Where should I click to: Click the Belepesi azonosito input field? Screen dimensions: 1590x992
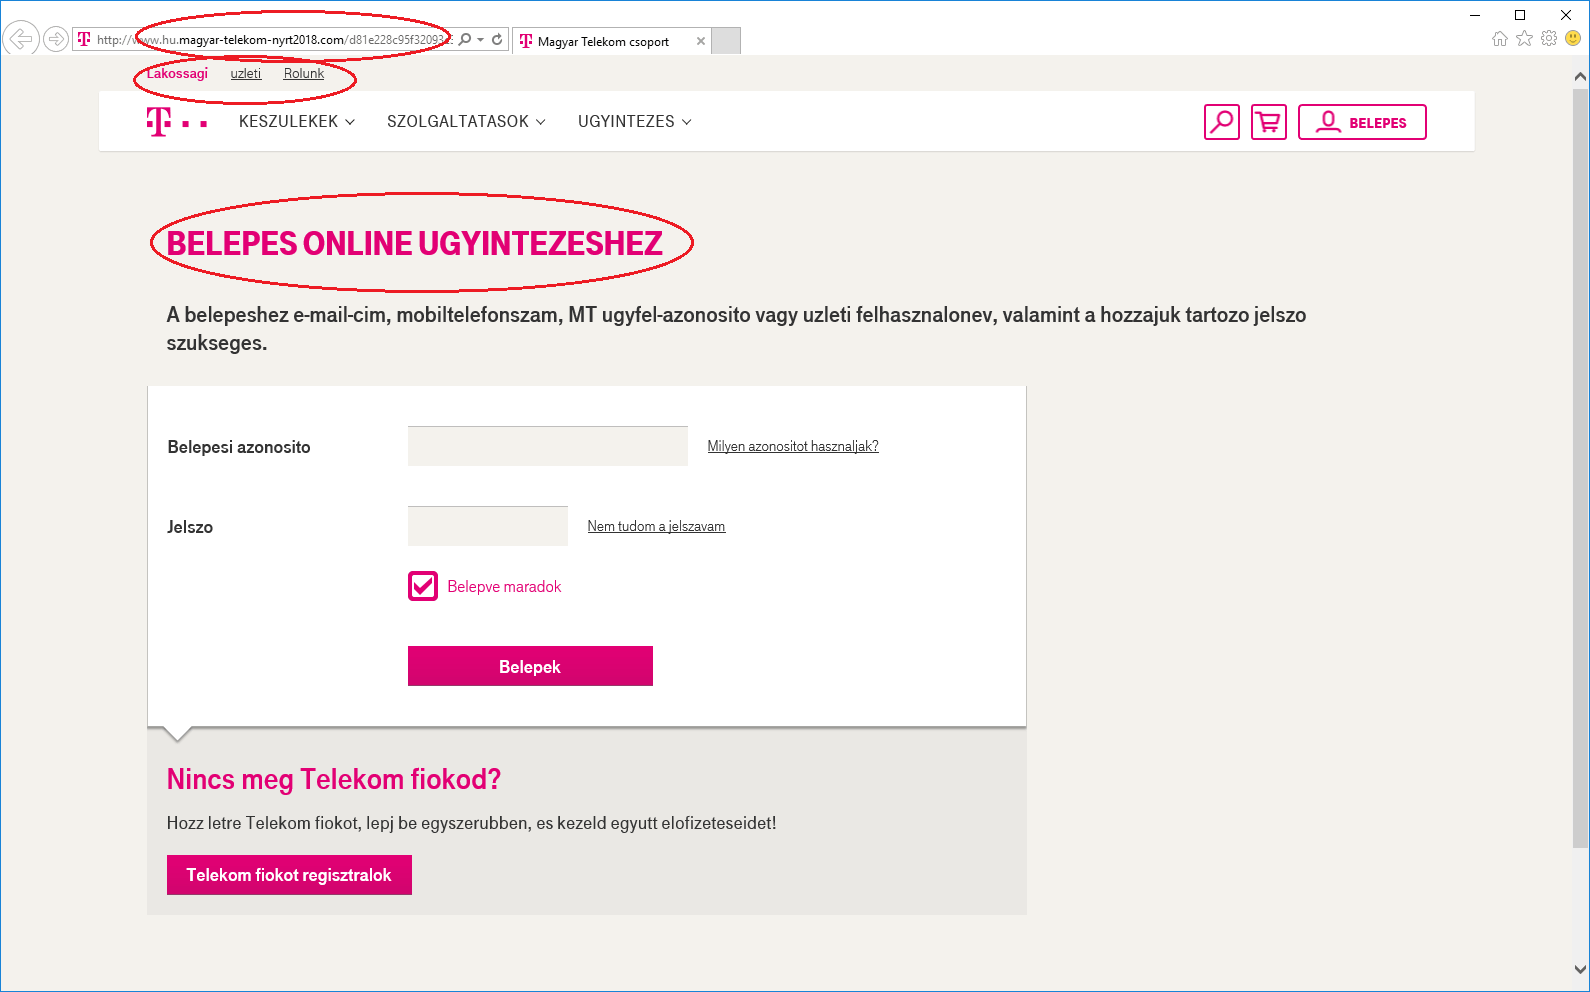pos(547,446)
